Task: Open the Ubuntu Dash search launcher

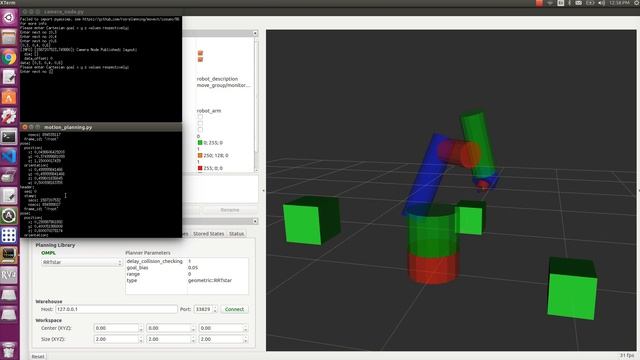Action: pyautogui.click(x=9, y=18)
